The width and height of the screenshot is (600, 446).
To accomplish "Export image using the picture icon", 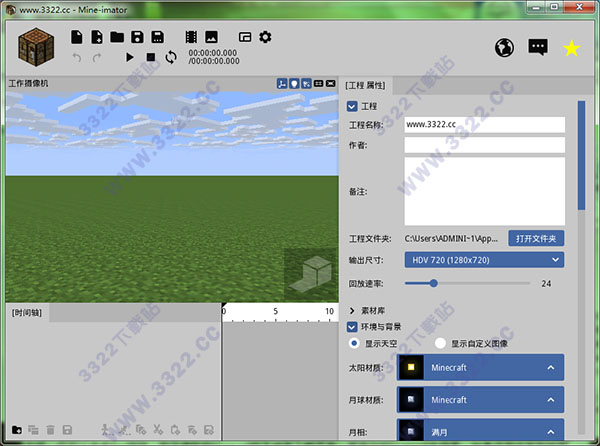I will click(x=211, y=37).
